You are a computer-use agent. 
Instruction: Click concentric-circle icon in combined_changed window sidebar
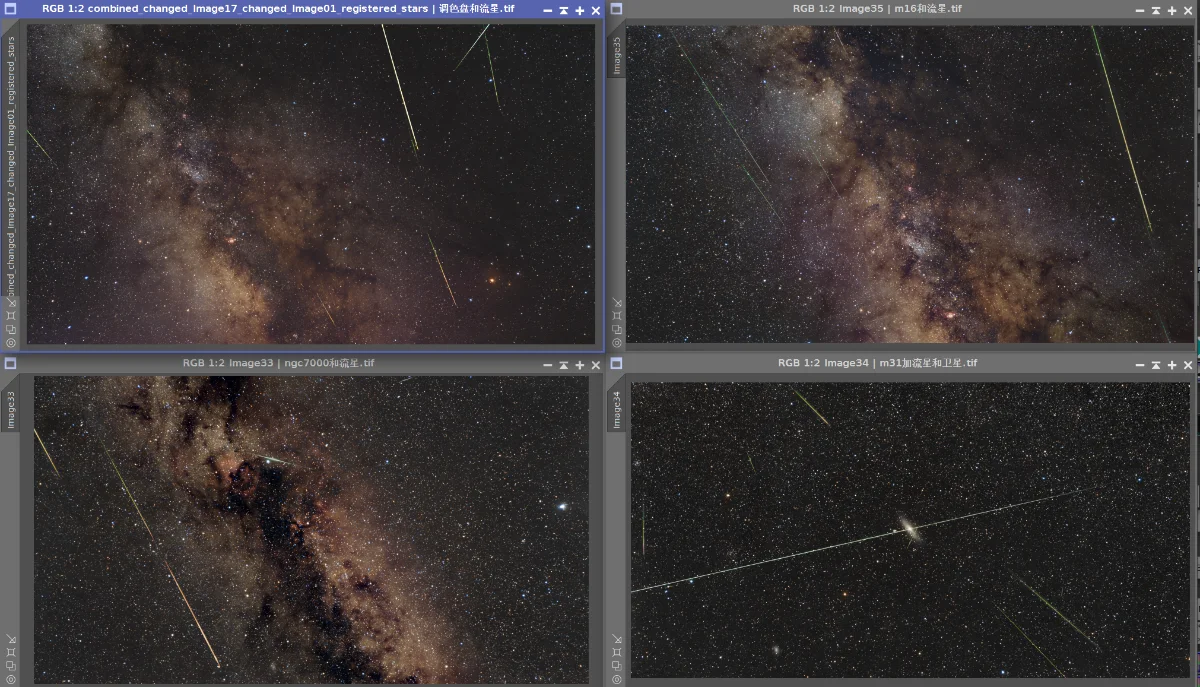(11, 342)
